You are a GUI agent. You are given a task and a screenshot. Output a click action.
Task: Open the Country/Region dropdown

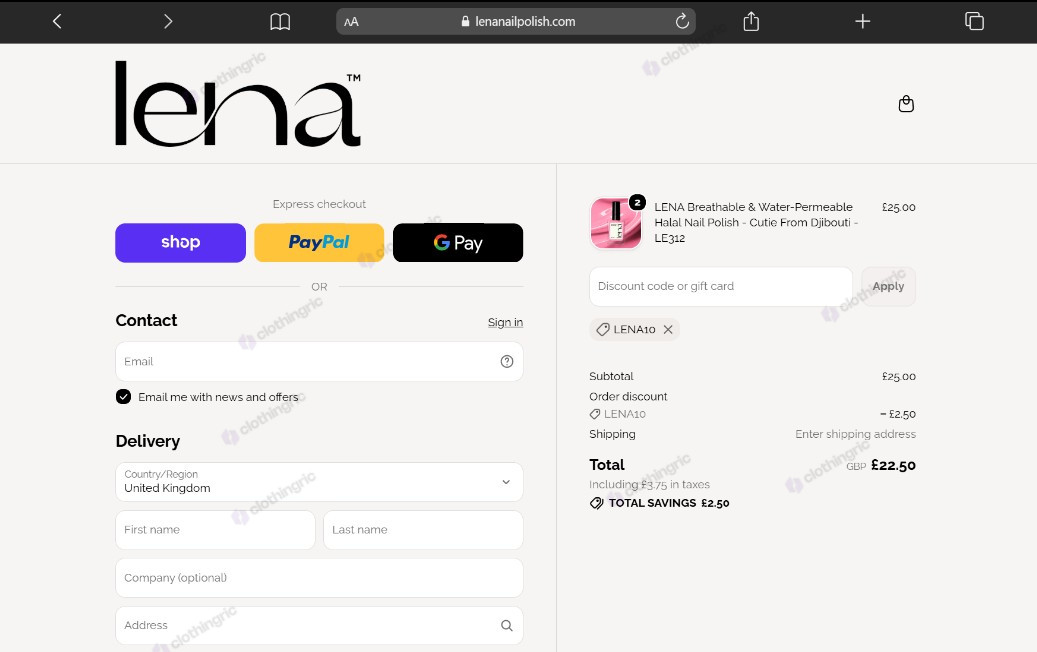(319, 482)
